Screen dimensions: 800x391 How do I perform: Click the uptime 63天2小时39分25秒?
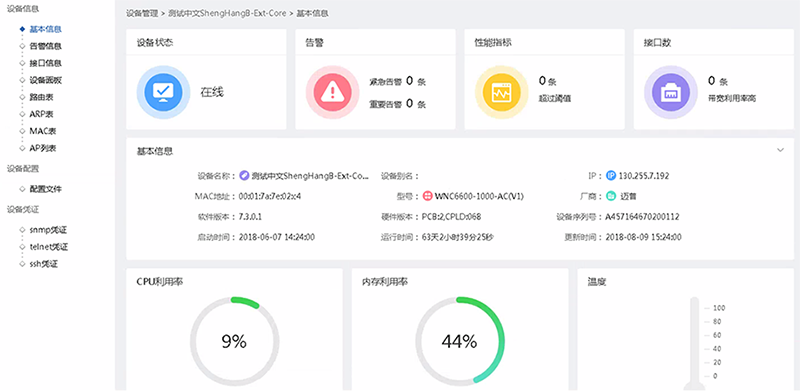coord(458,237)
